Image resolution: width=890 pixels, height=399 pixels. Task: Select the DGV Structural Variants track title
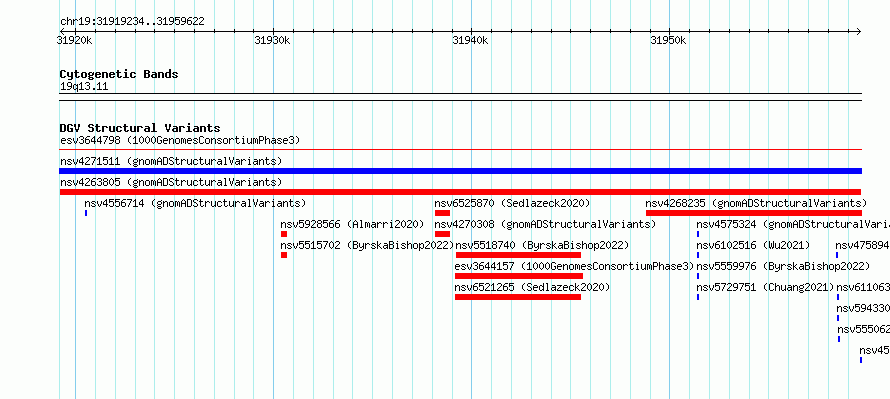(140, 128)
